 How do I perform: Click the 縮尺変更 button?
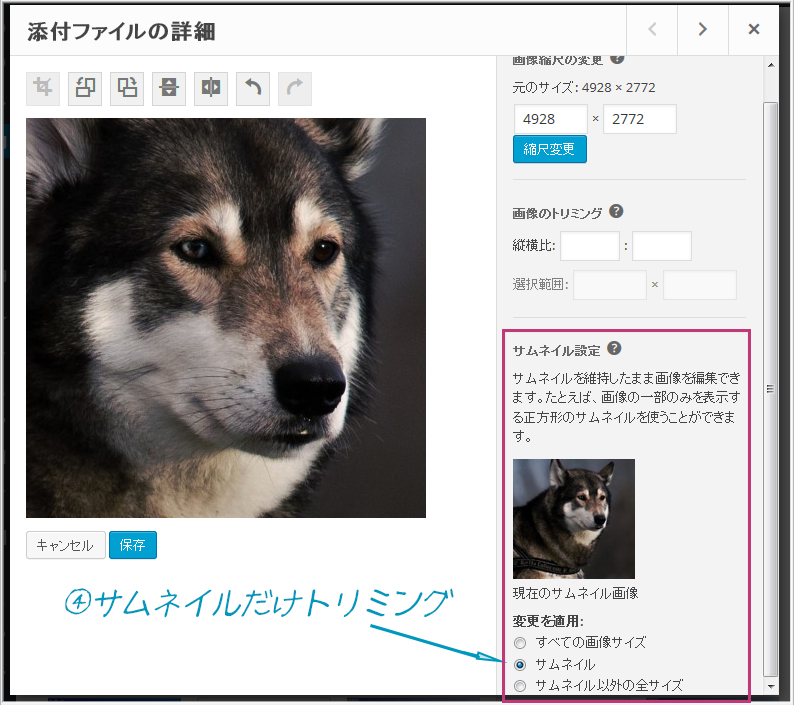pos(549,149)
